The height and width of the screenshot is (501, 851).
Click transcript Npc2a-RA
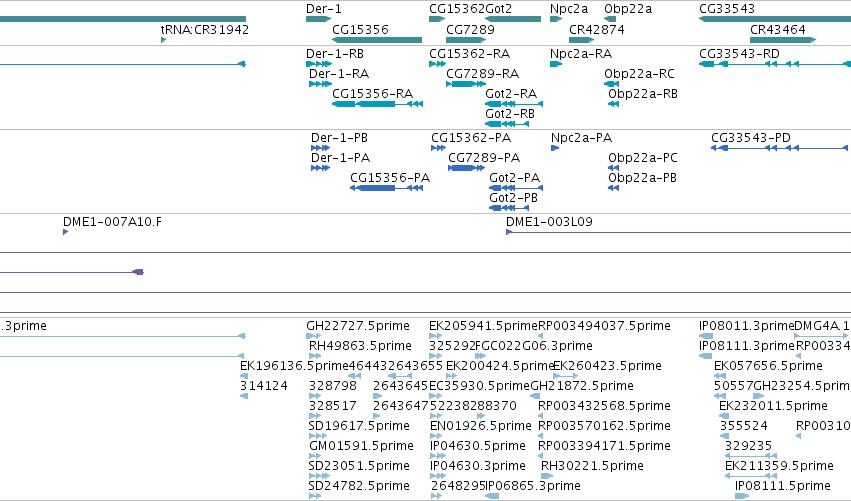pyautogui.click(x=581, y=54)
